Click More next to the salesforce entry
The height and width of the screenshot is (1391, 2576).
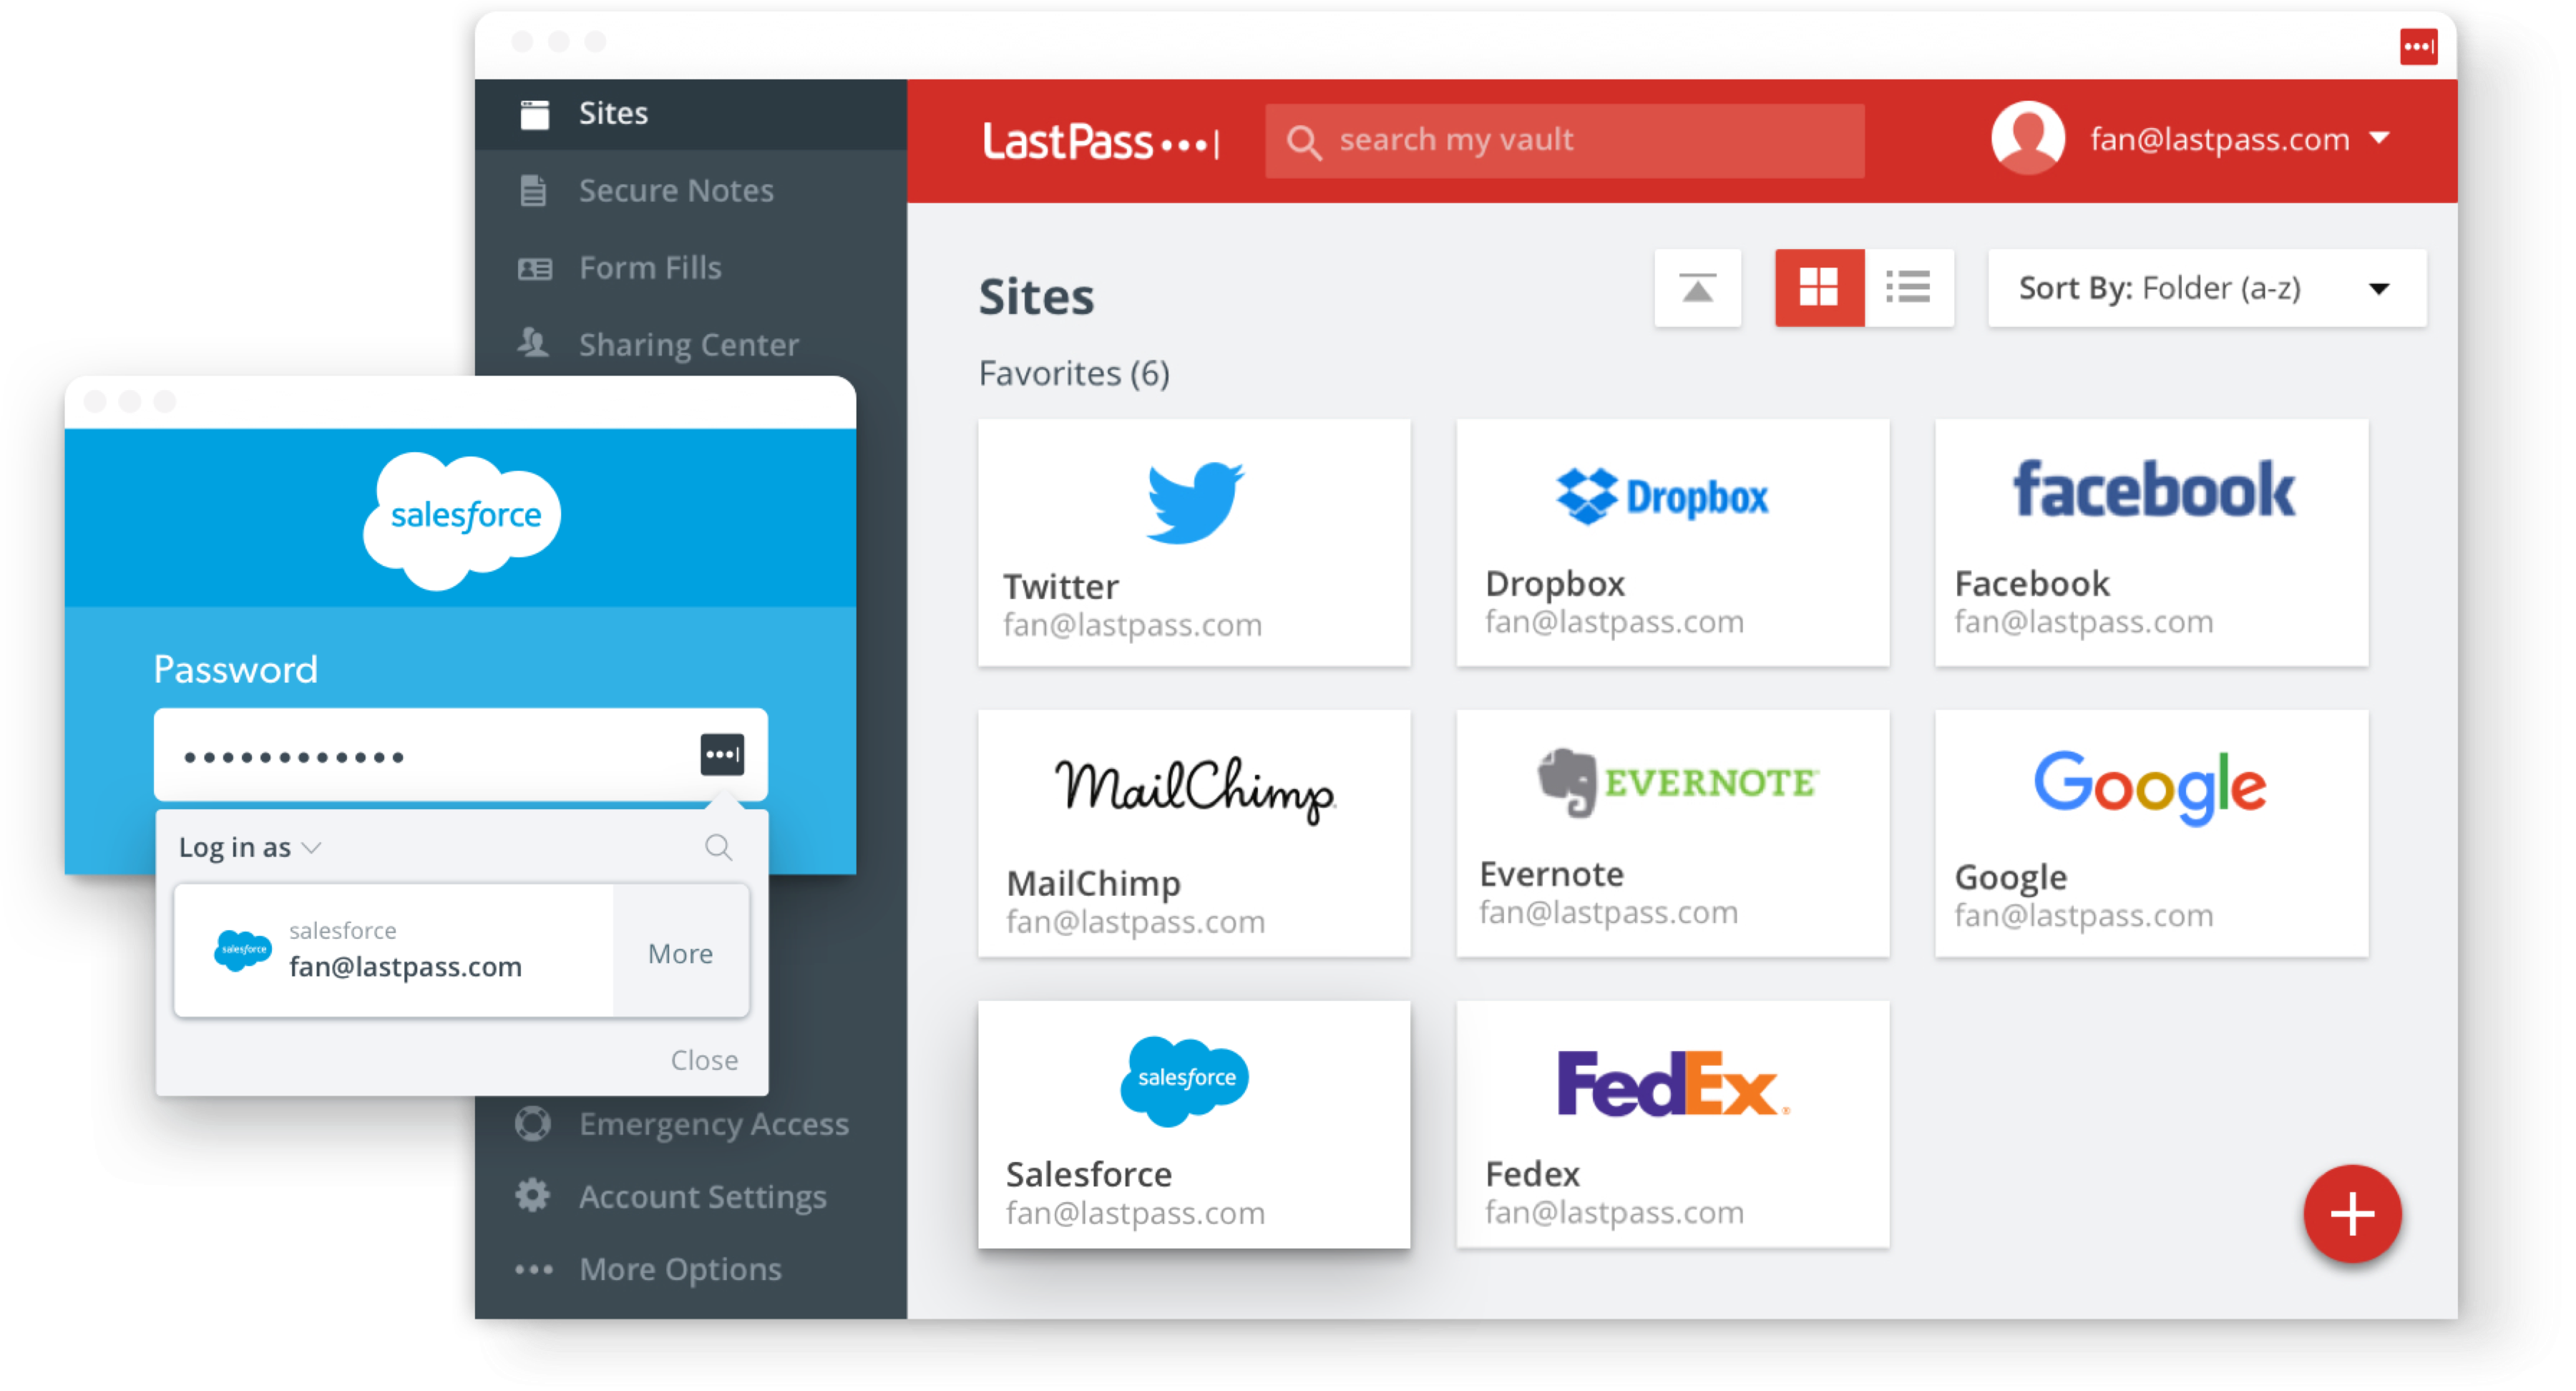680,953
